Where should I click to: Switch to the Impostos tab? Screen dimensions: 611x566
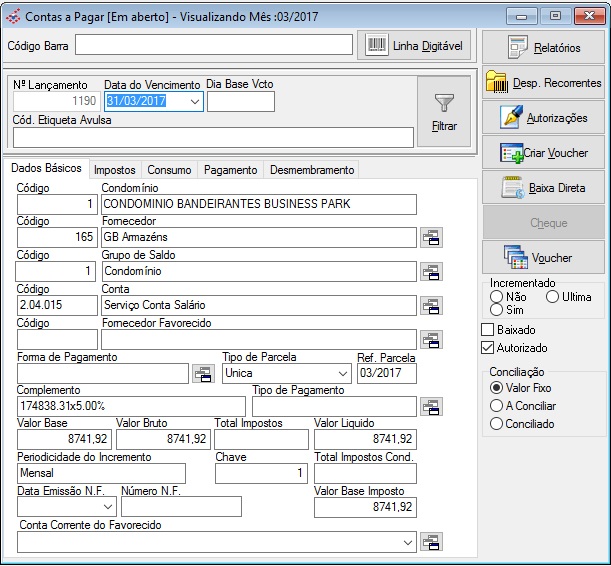point(114,170)
